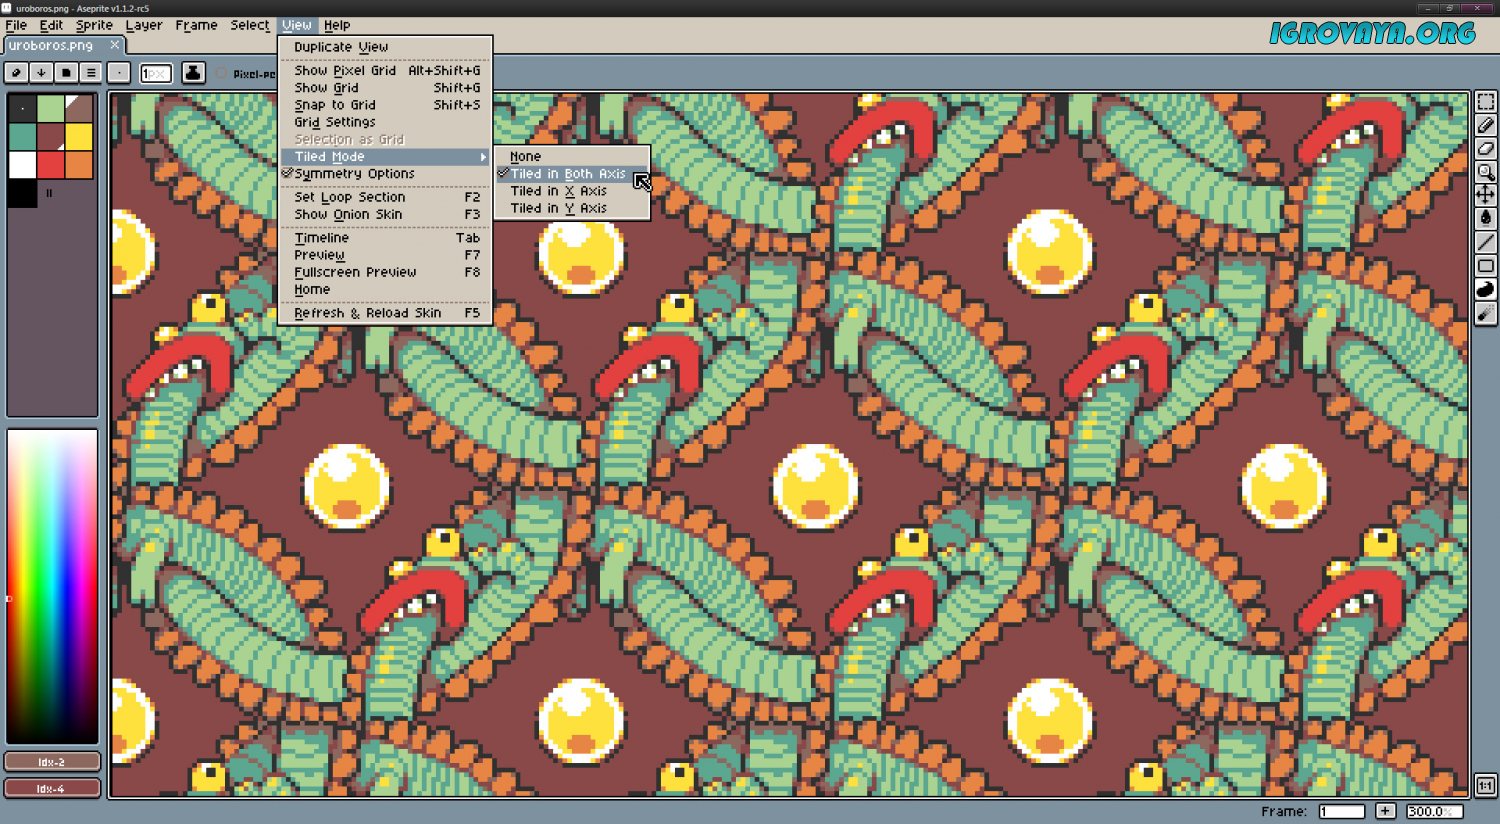Click the Idx-2 foreground color button

tap(52, 762)
